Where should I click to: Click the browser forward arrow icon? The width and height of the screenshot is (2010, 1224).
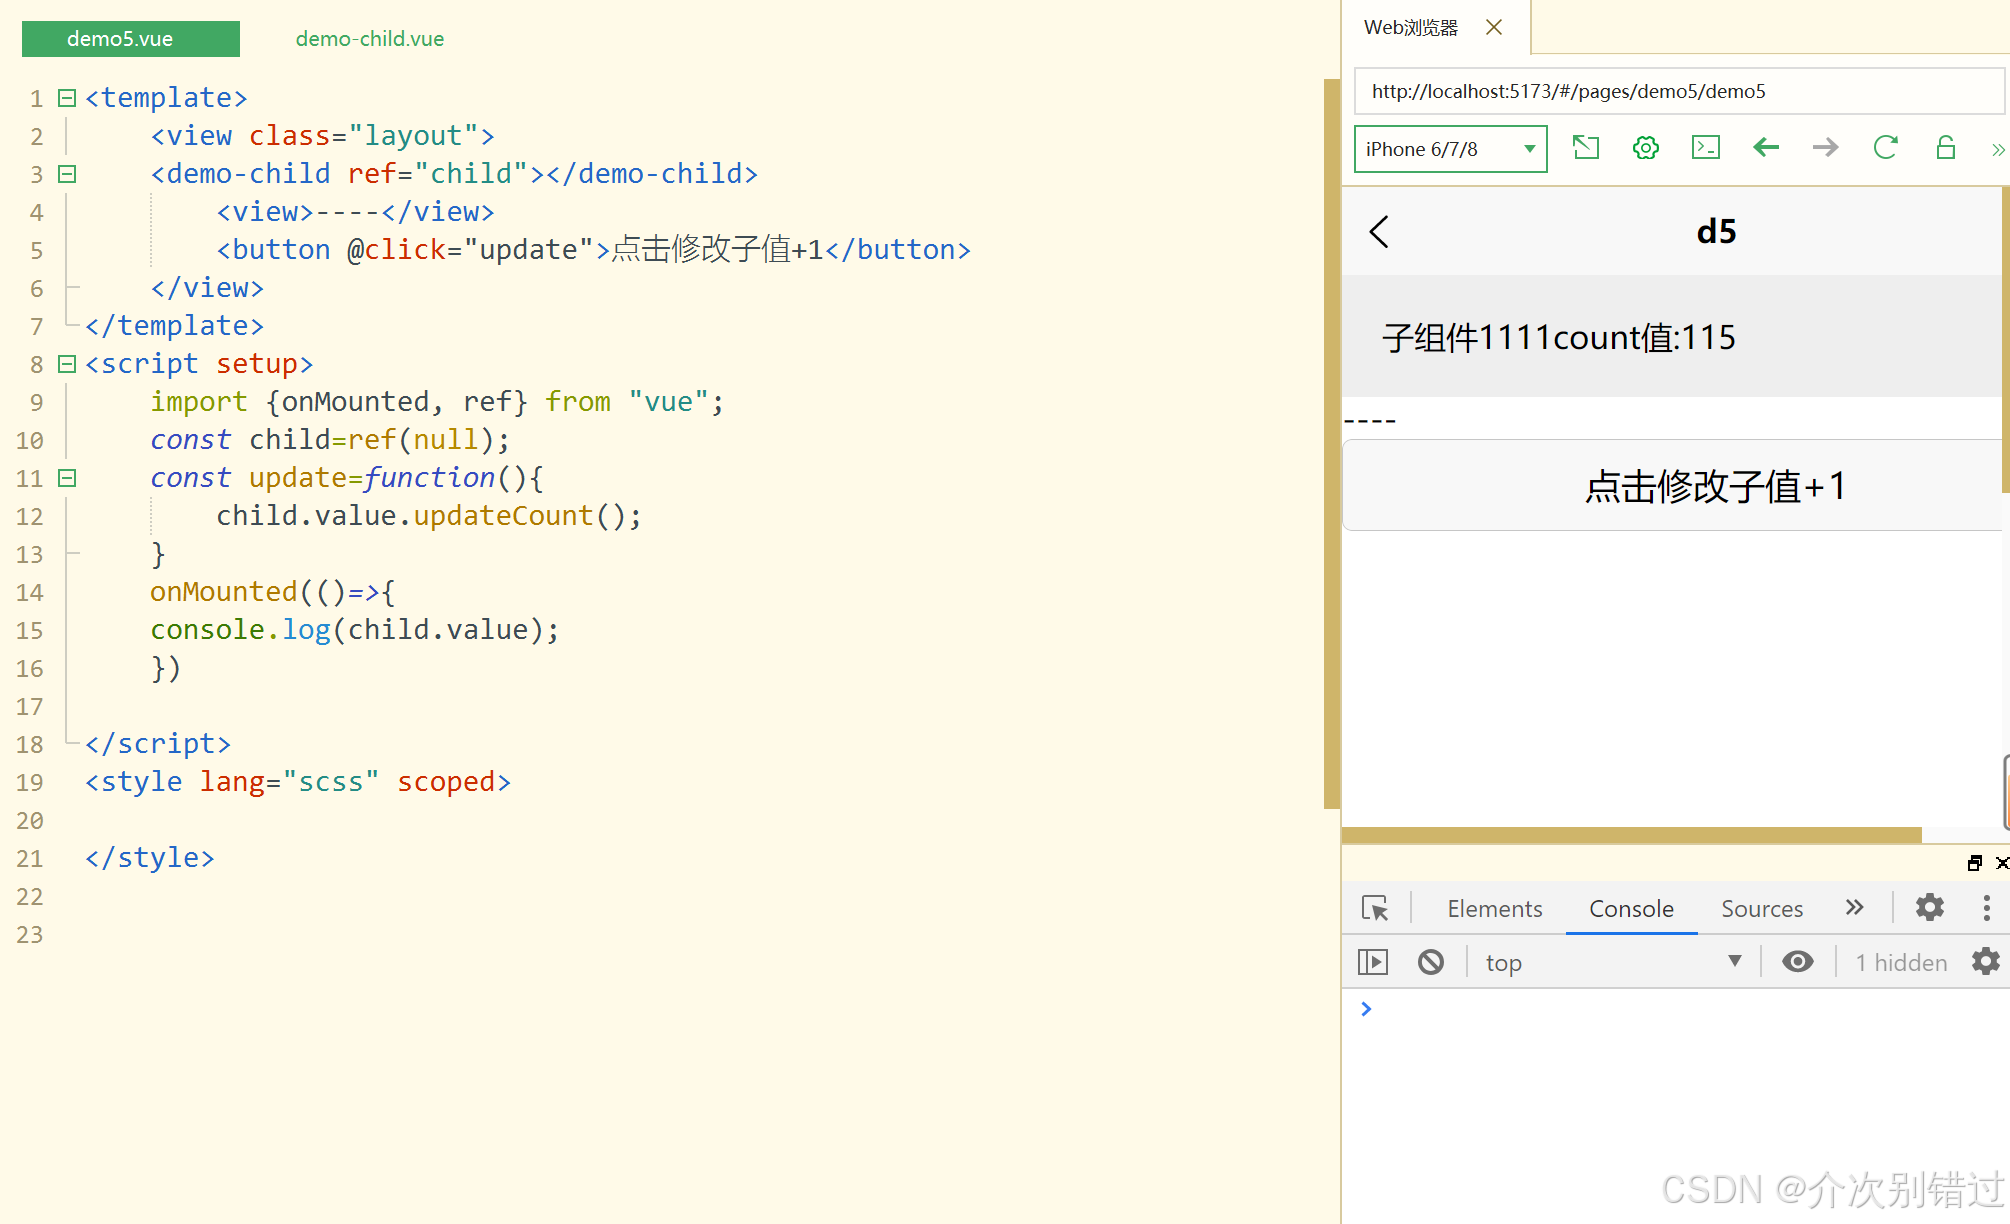coord(1825,148)
